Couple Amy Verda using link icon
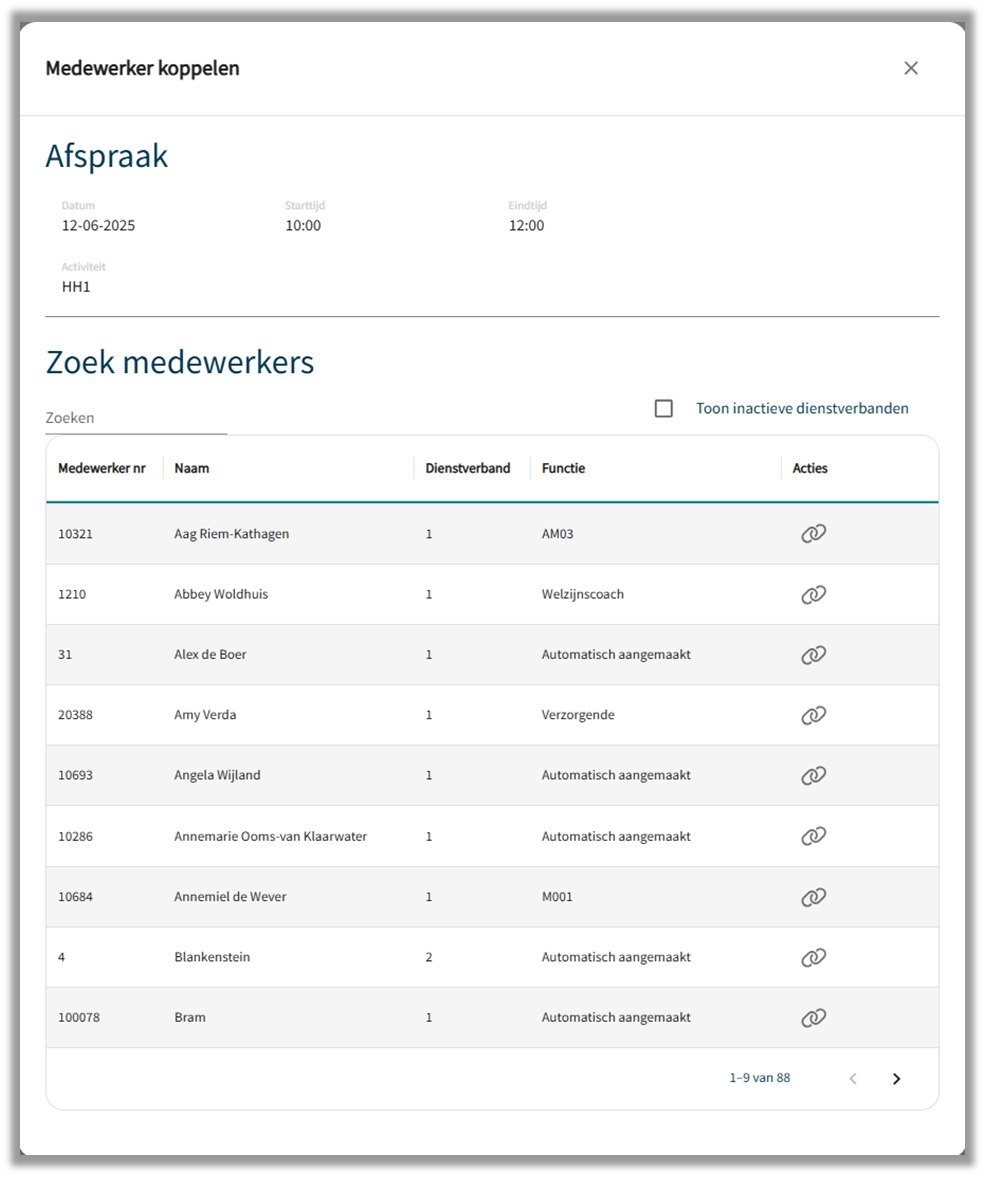985x1177 pixels. (x=813, y=715)
